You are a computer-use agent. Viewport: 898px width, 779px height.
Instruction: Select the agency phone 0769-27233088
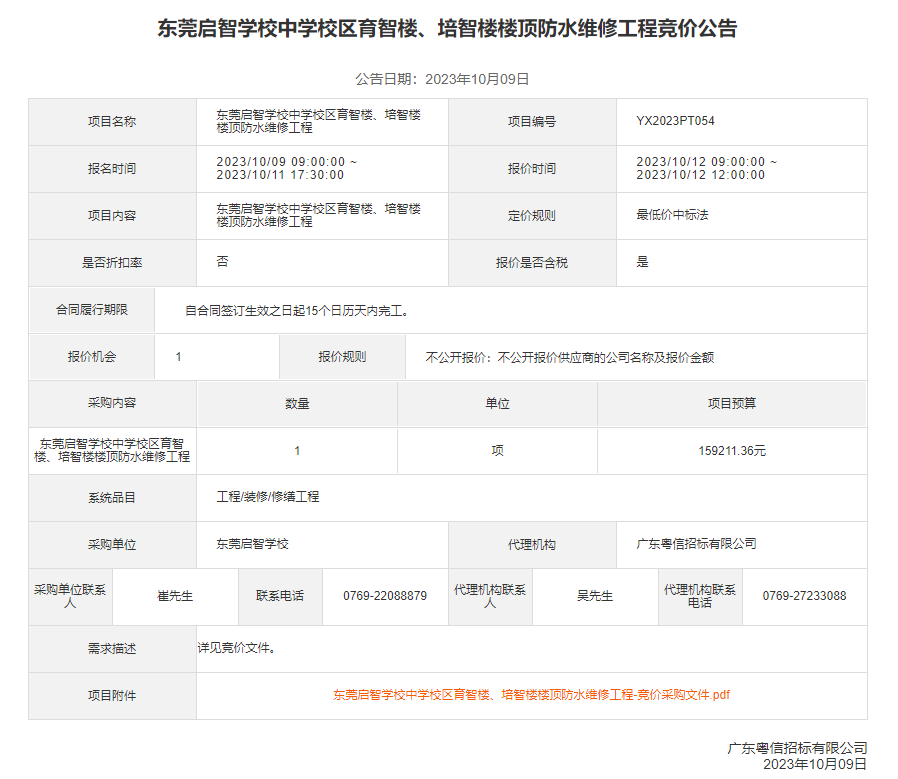click(804, 596)
